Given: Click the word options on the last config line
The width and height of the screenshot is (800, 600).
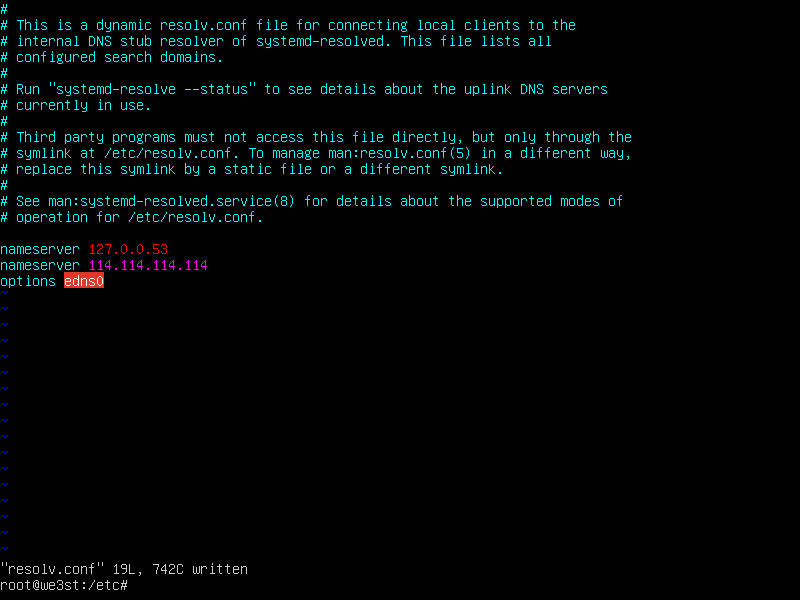Looking at the screenshot, I should pos(28,282).
